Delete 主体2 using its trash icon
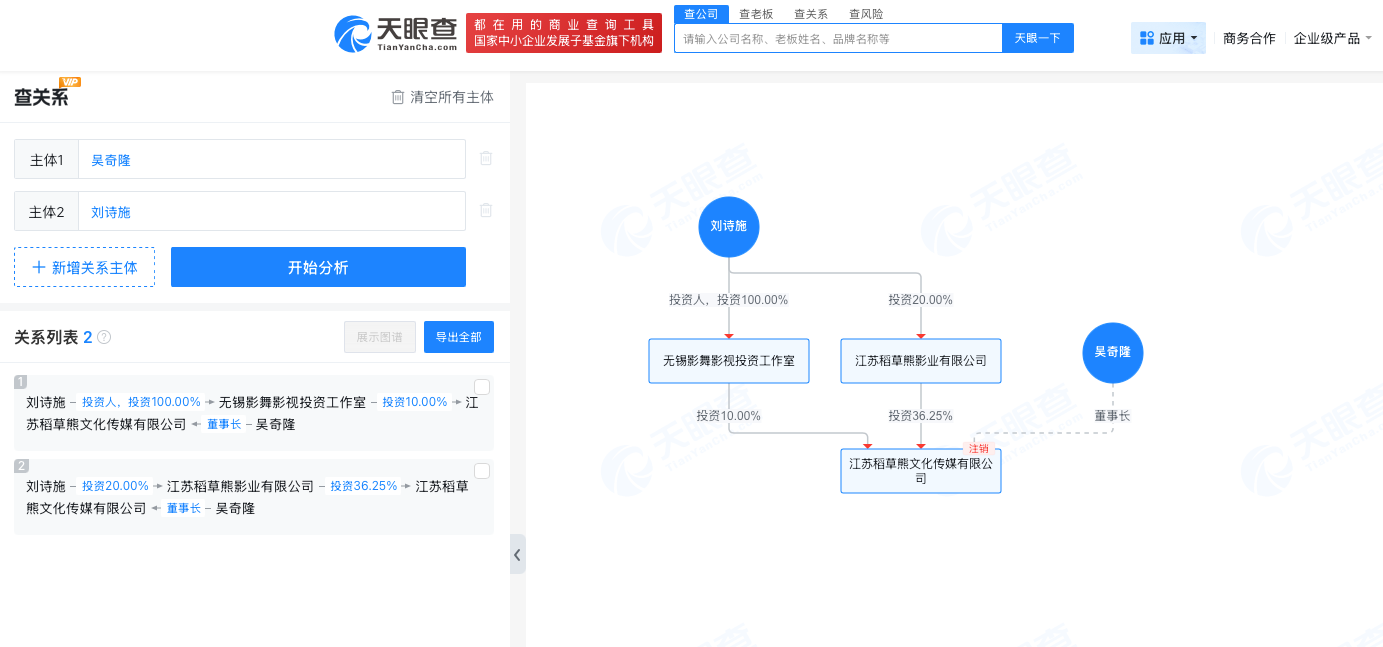This screenshot has height=647, width=1383. (486, 210)
